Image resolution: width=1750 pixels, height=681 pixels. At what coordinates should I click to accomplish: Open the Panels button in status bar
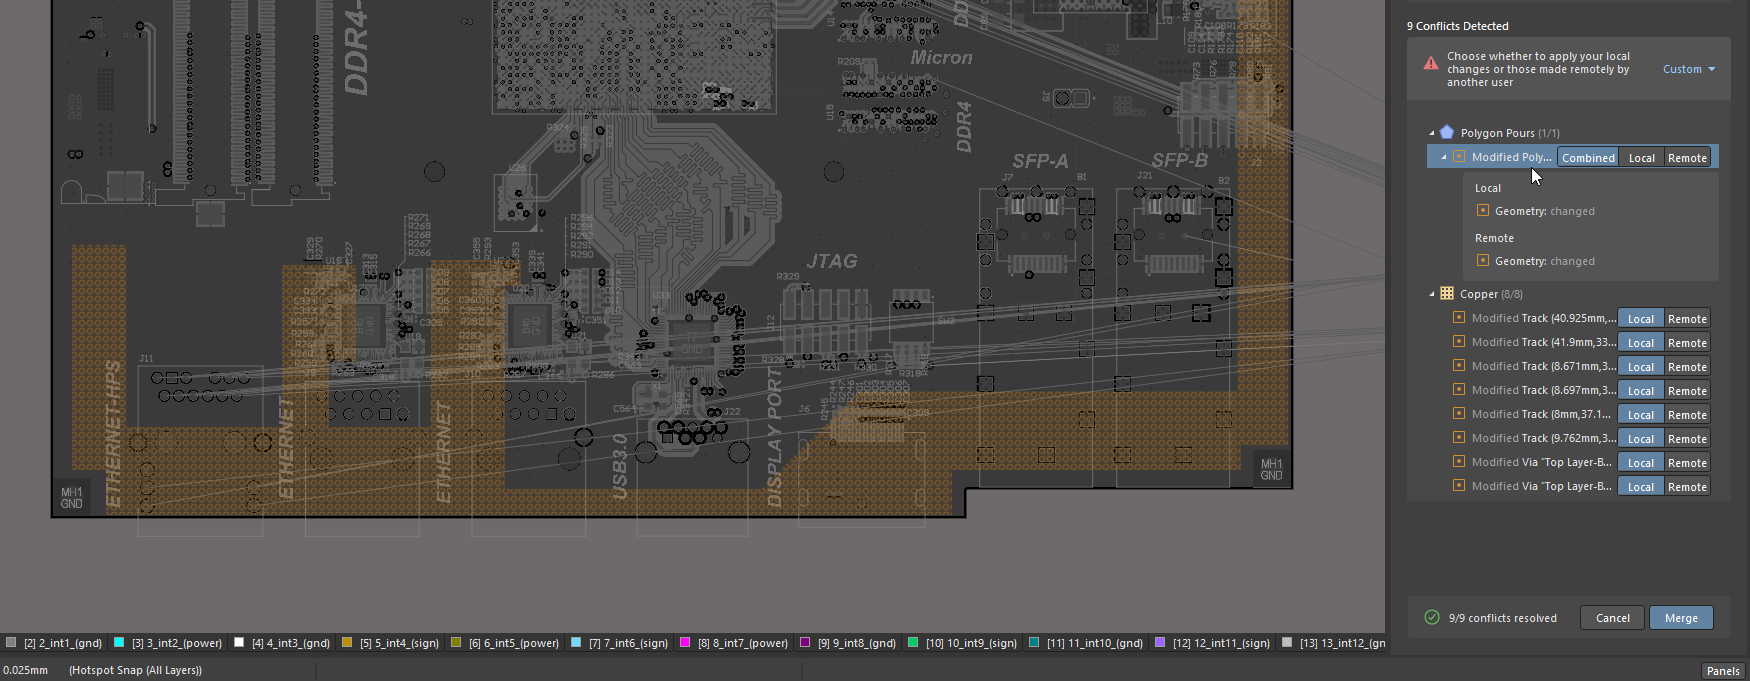[x=1722, y=671]
